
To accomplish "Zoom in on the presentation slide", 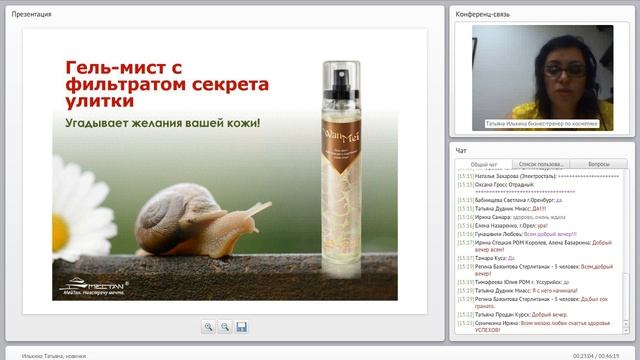I will coord(208,327).
